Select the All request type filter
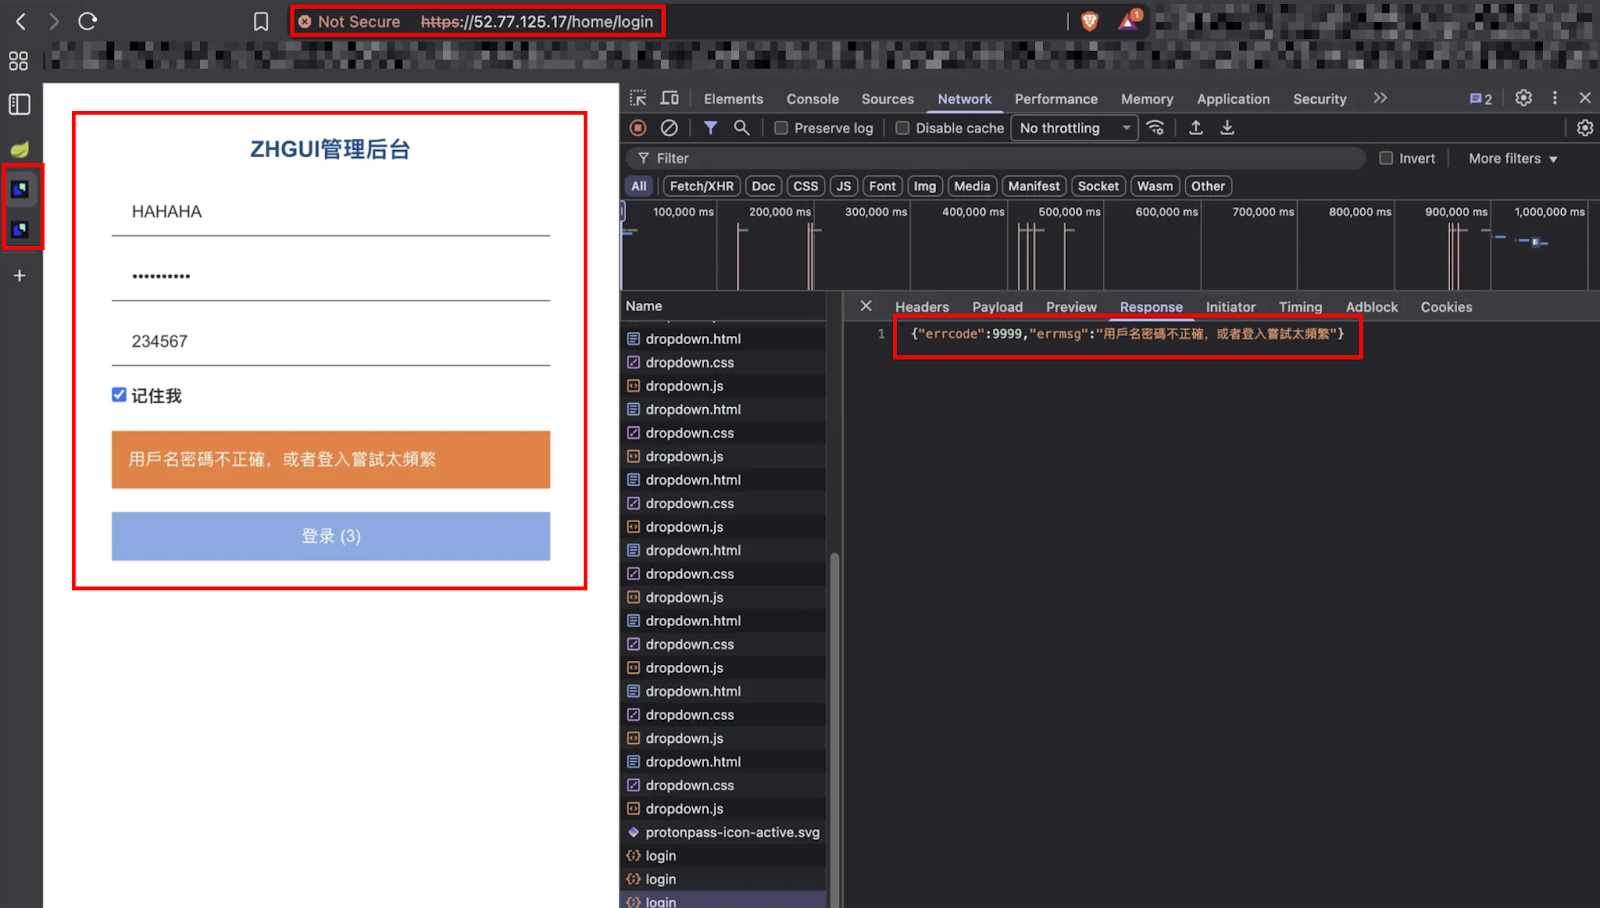1600x908 pixels. tap(638, 186)
